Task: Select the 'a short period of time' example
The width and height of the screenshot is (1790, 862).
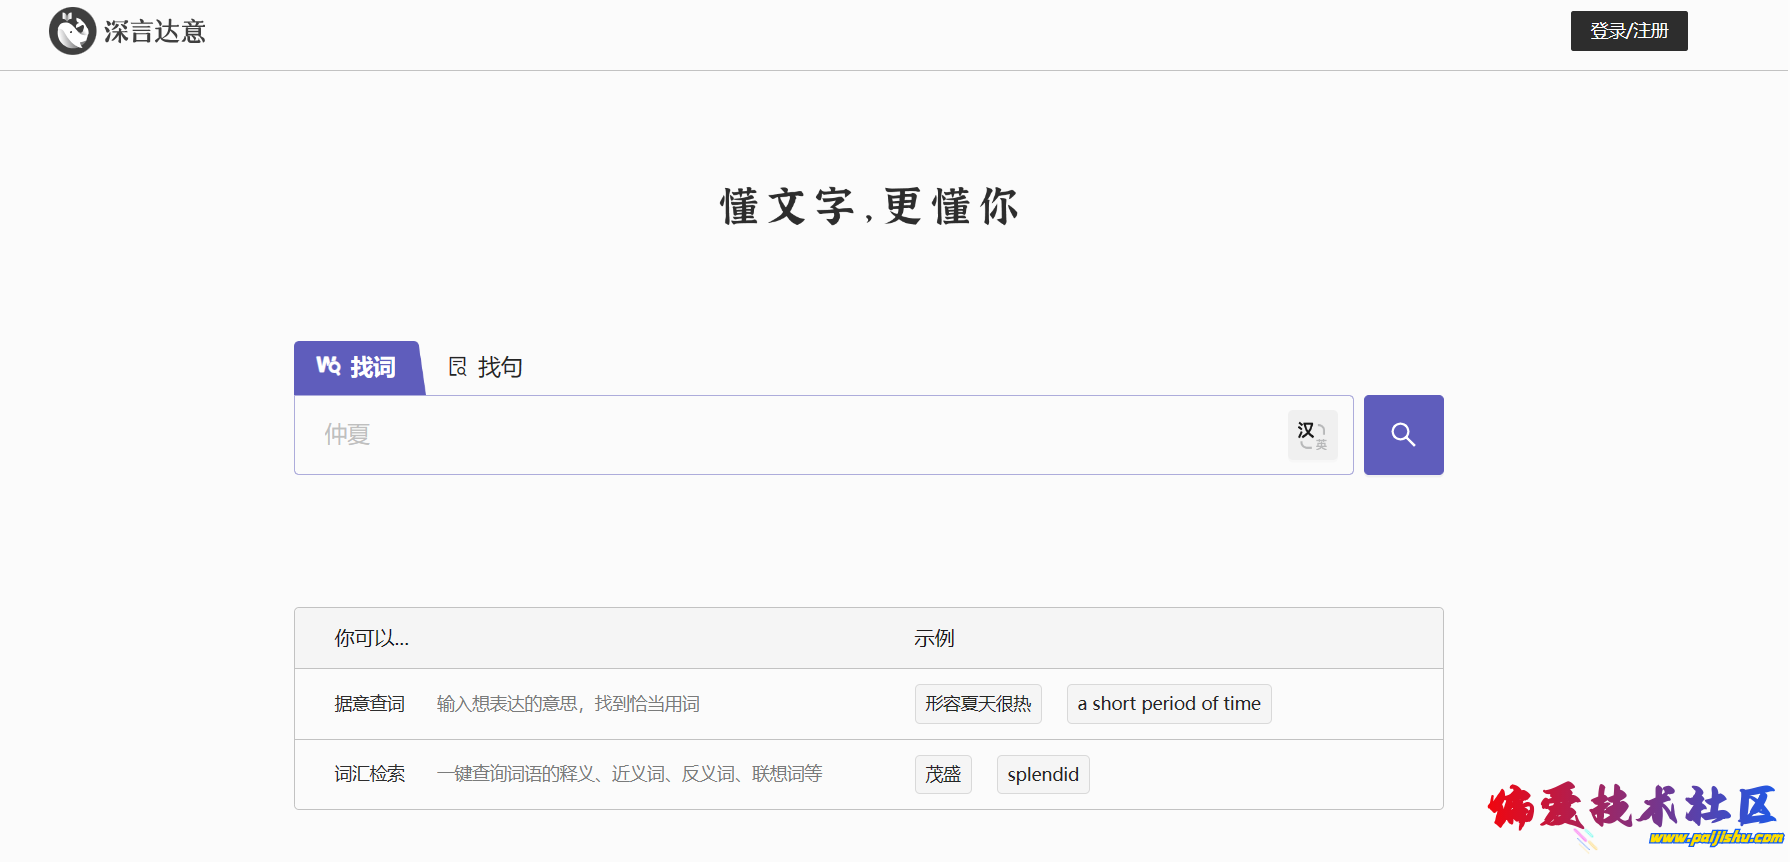Action: pos(1168,704)
